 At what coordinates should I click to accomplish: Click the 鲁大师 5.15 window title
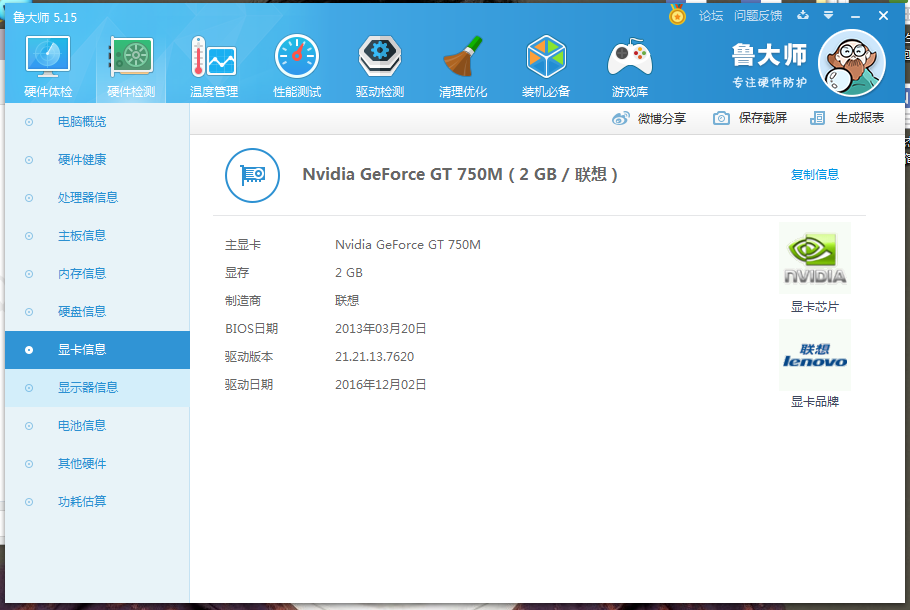pyautogui.click(x=45, y=17)
